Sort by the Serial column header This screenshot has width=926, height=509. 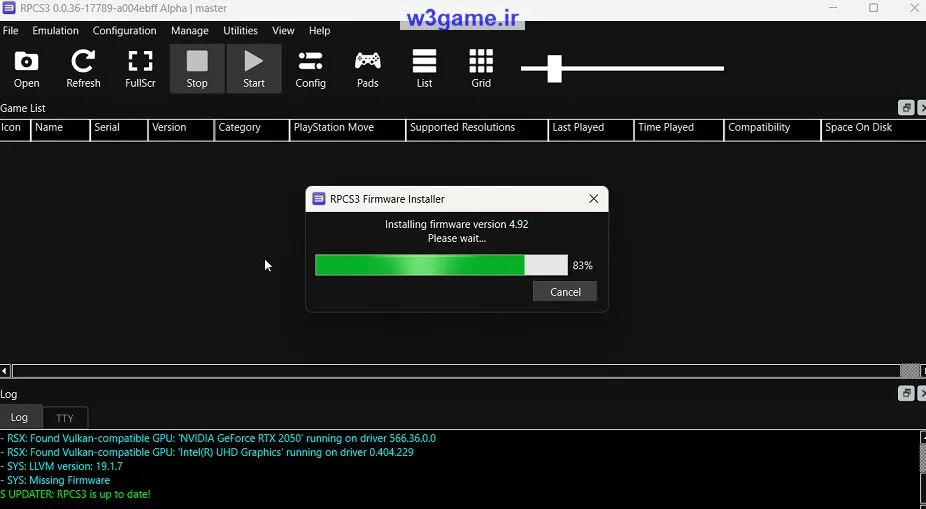[119, 130]
